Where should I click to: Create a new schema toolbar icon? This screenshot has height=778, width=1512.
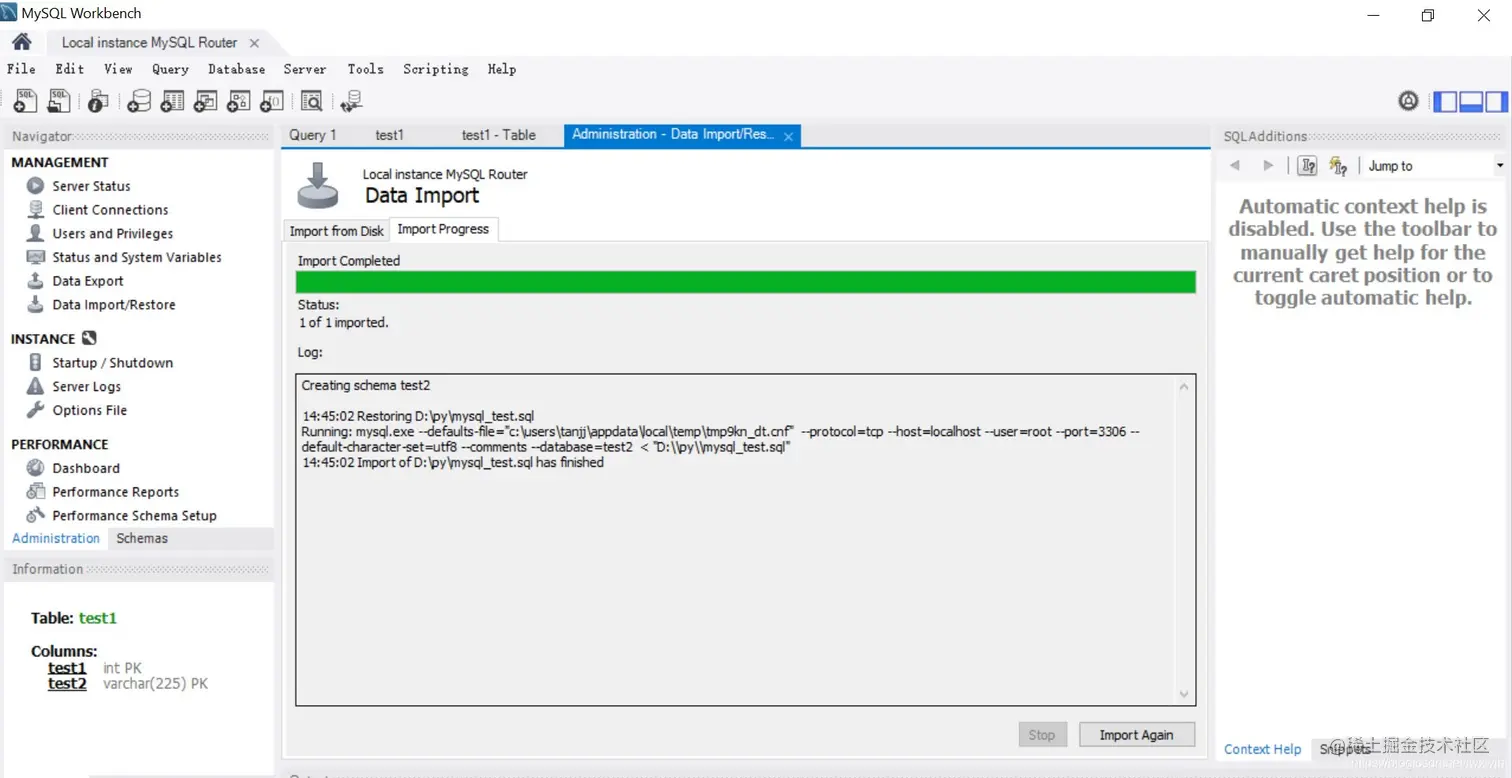point(139,101)
